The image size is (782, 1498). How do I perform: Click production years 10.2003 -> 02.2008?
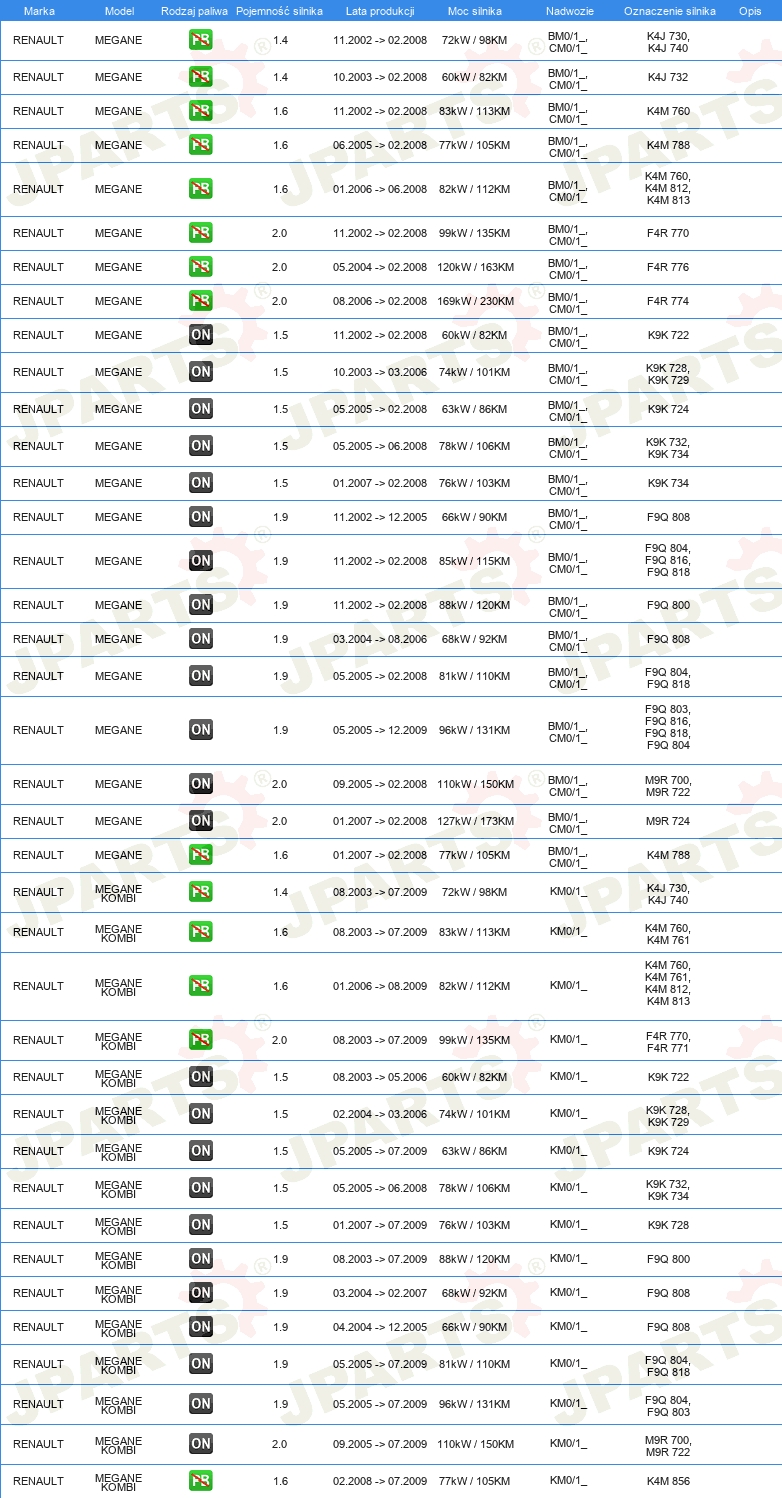(x=380, y=77)
